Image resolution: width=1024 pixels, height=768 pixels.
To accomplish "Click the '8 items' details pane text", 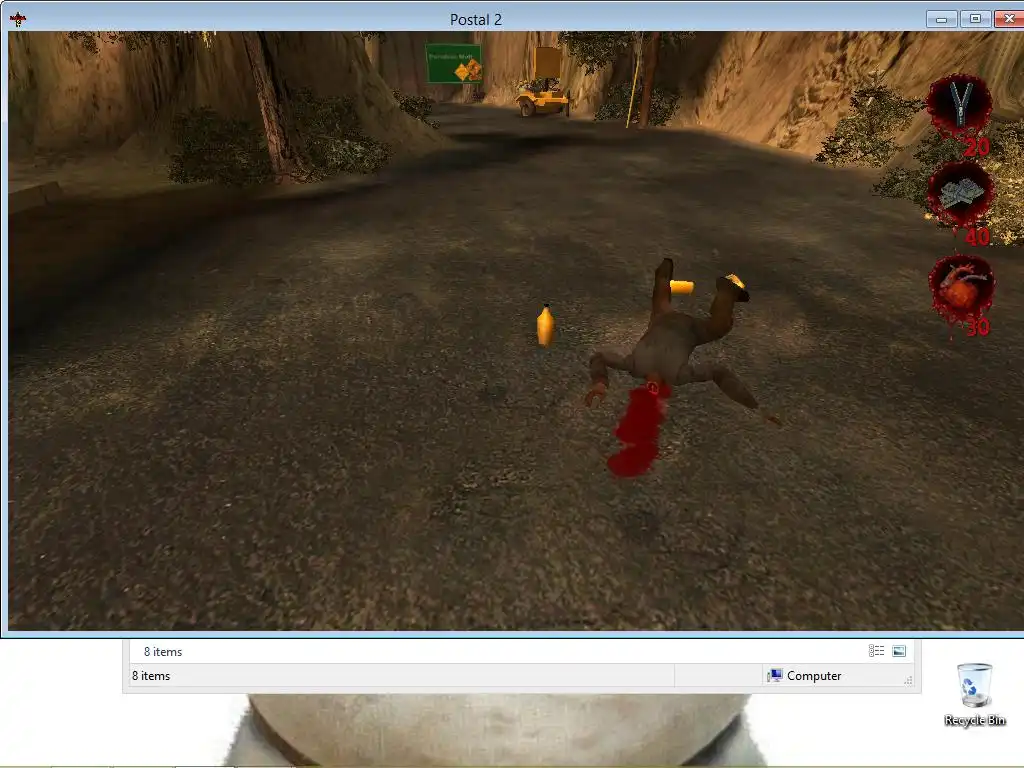I will (163, 652).
